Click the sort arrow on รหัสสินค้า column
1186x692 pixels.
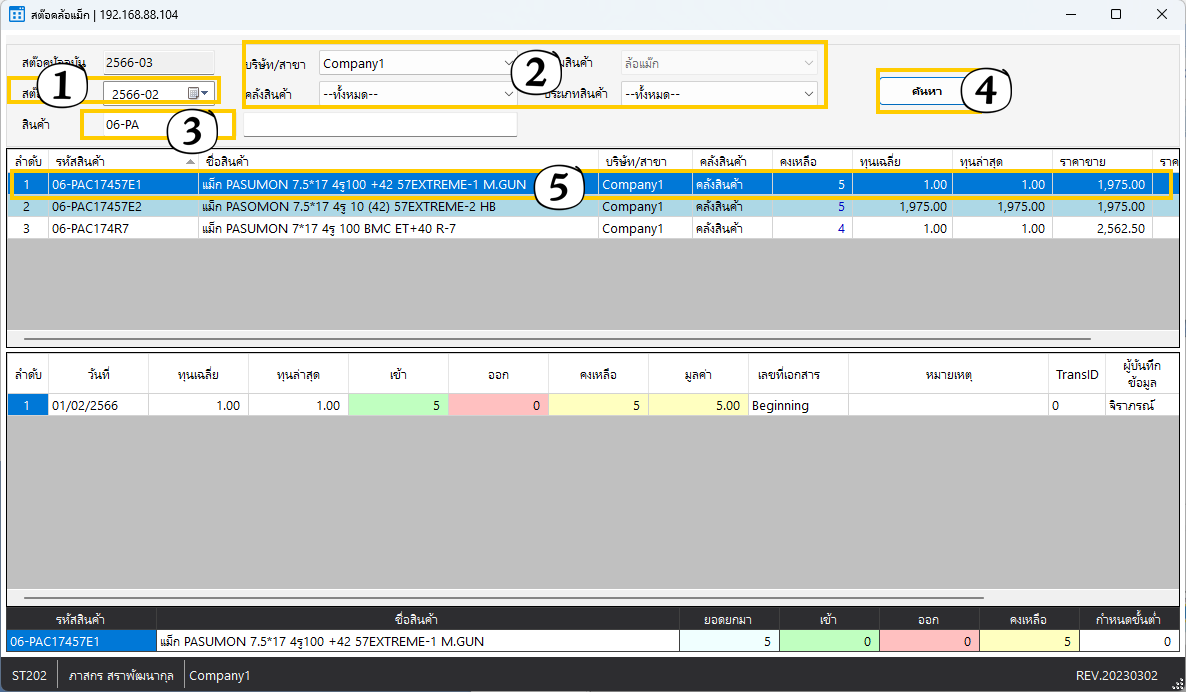(x=190, y=161)
